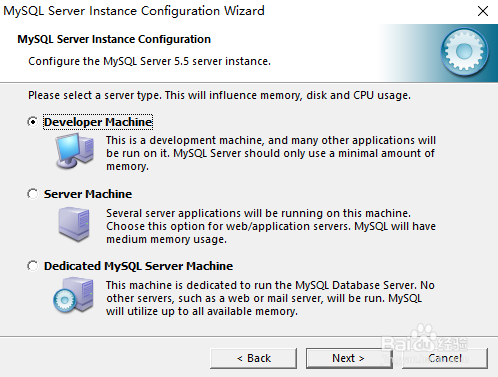This screenshot has height=377, width=498.
Task: Choose the Dedicated MySQL Server Machine radio
Action: tap(33, 266)
